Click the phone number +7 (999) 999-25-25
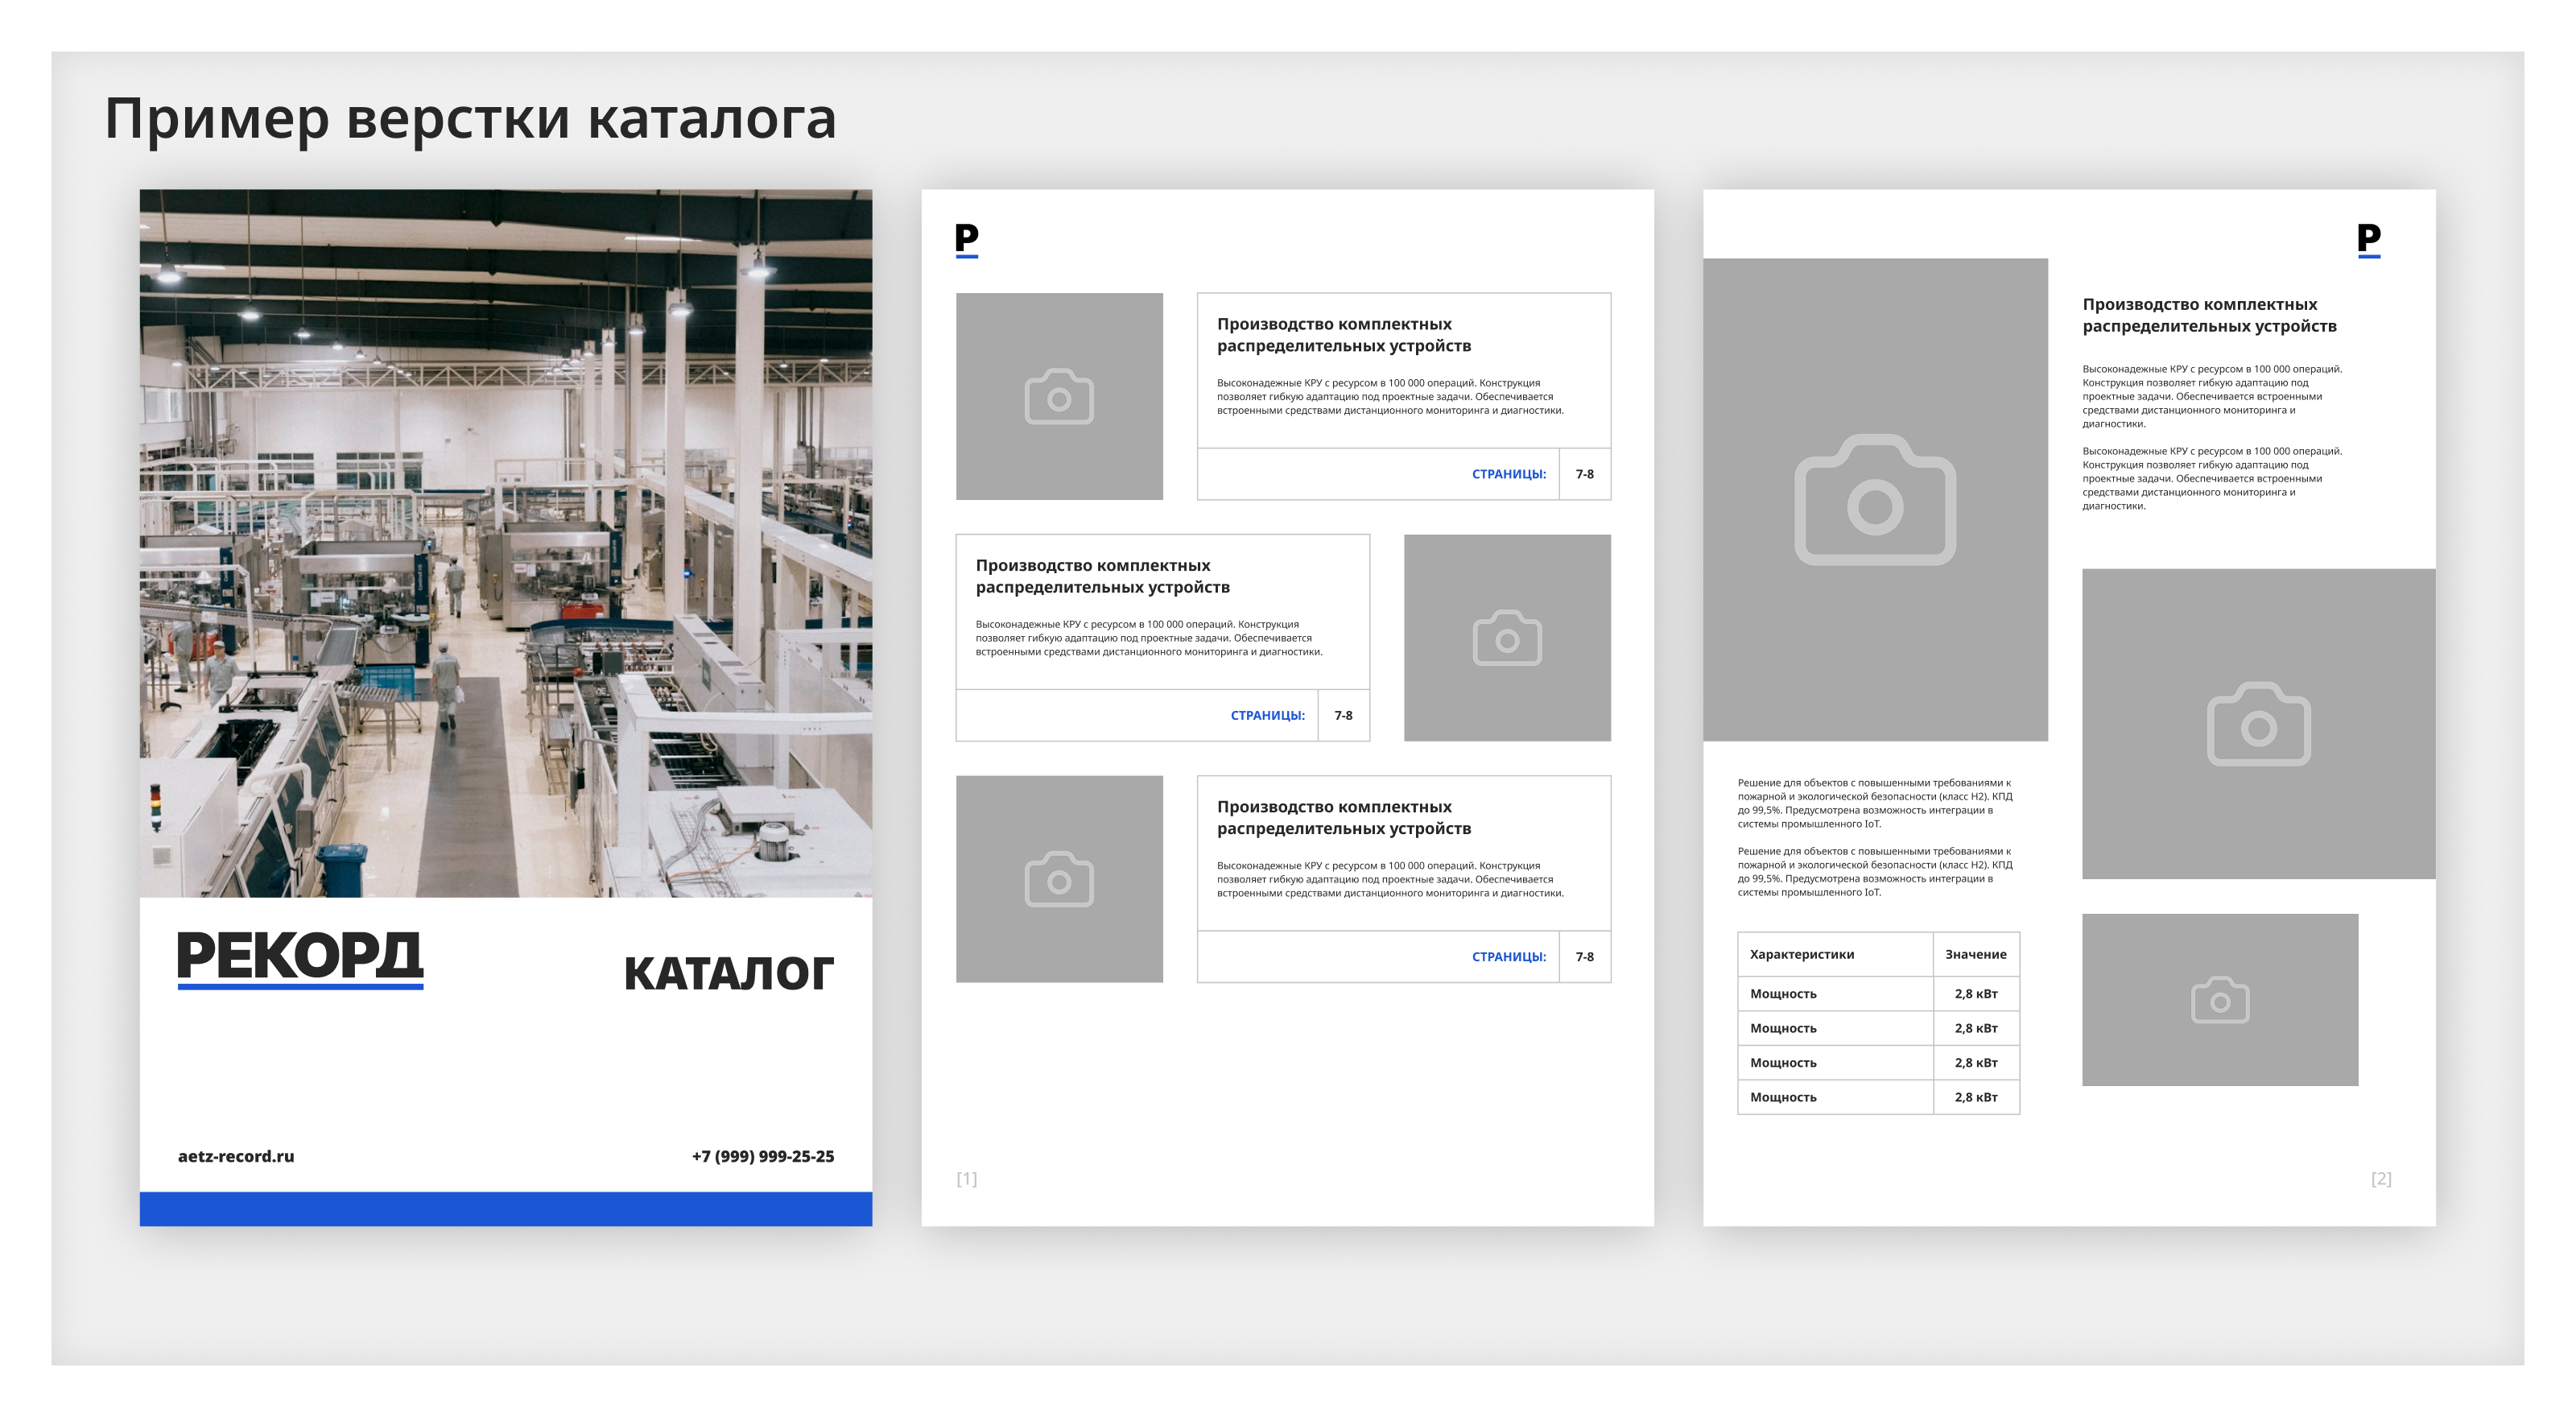2576x1417 pixels. click(765, 1156)
